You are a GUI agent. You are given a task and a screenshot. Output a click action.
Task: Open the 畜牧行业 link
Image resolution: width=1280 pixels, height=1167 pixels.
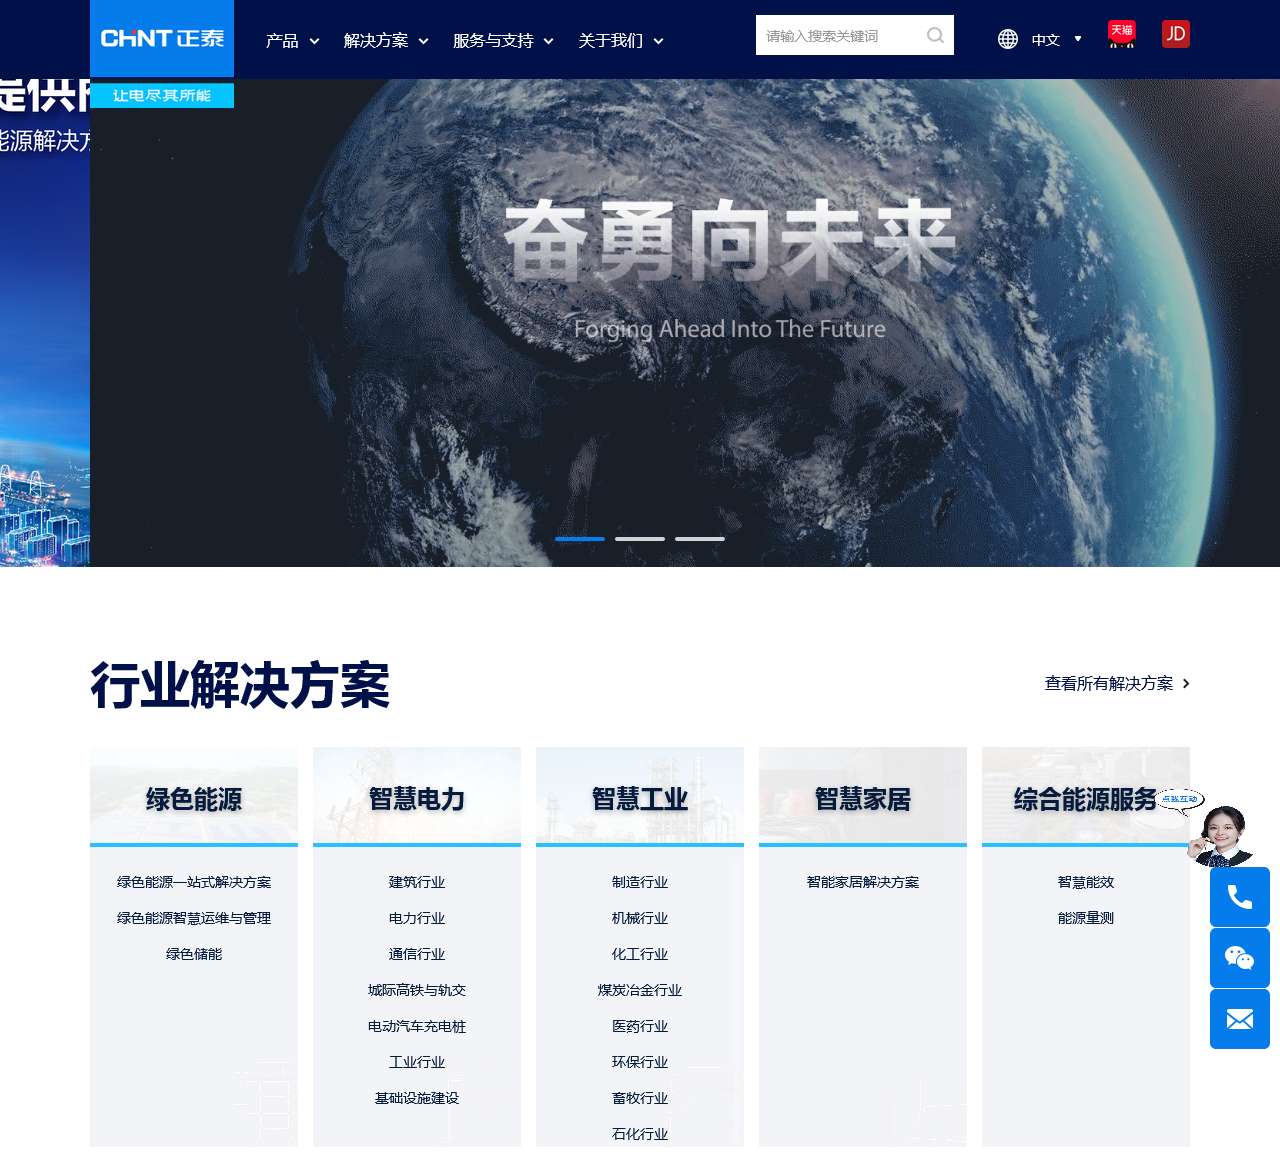coord(640,1098)
